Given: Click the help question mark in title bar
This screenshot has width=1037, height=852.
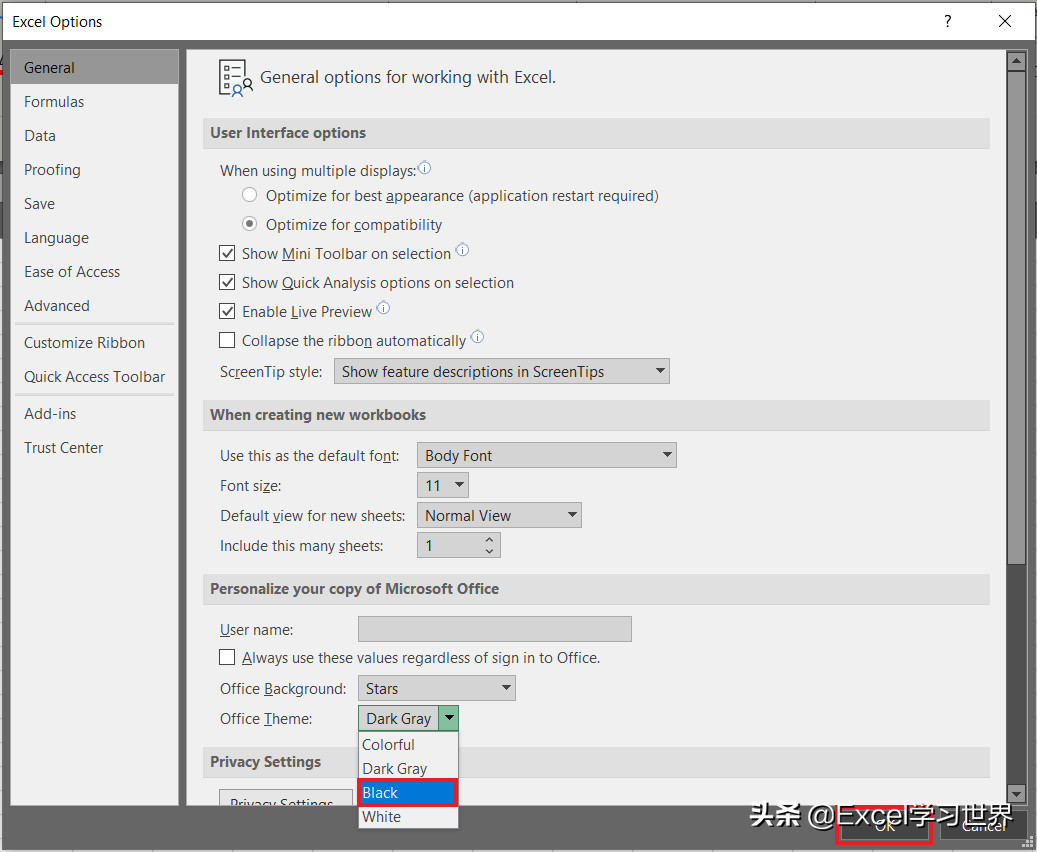Looking at the screenshot, I should 947,21.
